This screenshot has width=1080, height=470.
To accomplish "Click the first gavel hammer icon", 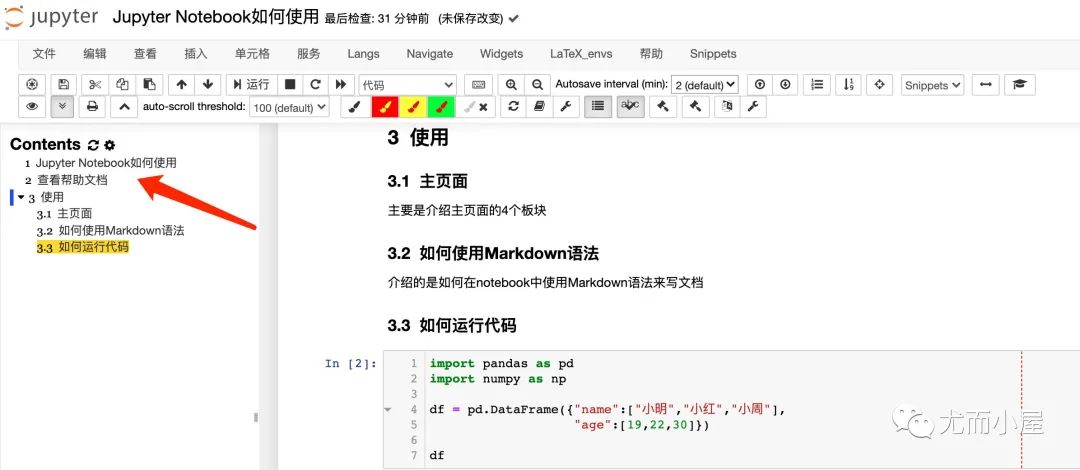I will tap(663, 107).
